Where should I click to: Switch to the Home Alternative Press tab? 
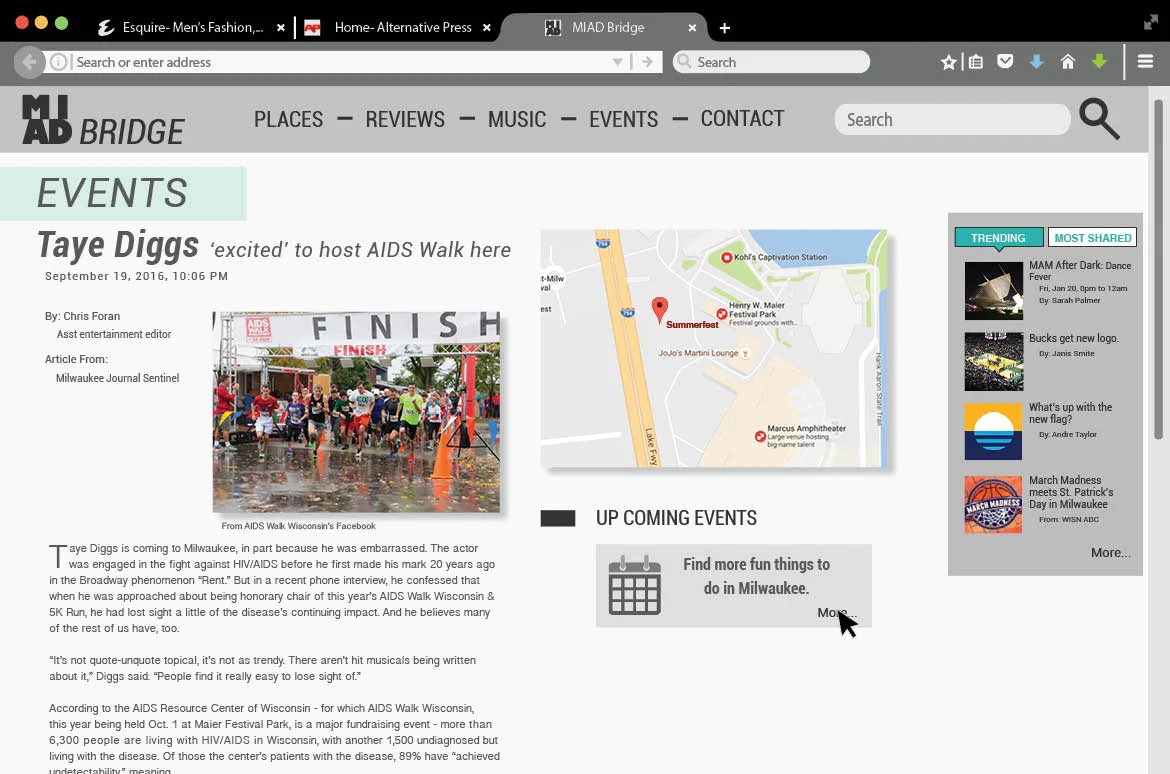click(388, 28)
